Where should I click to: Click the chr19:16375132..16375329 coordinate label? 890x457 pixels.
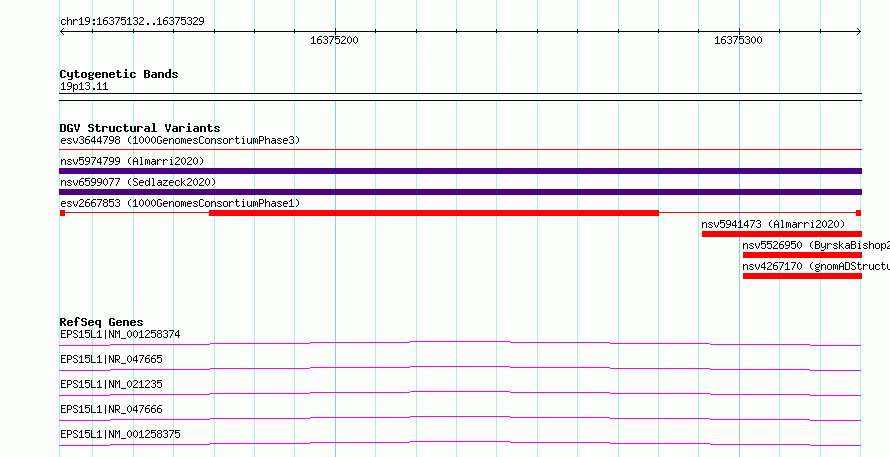(132, 22)
